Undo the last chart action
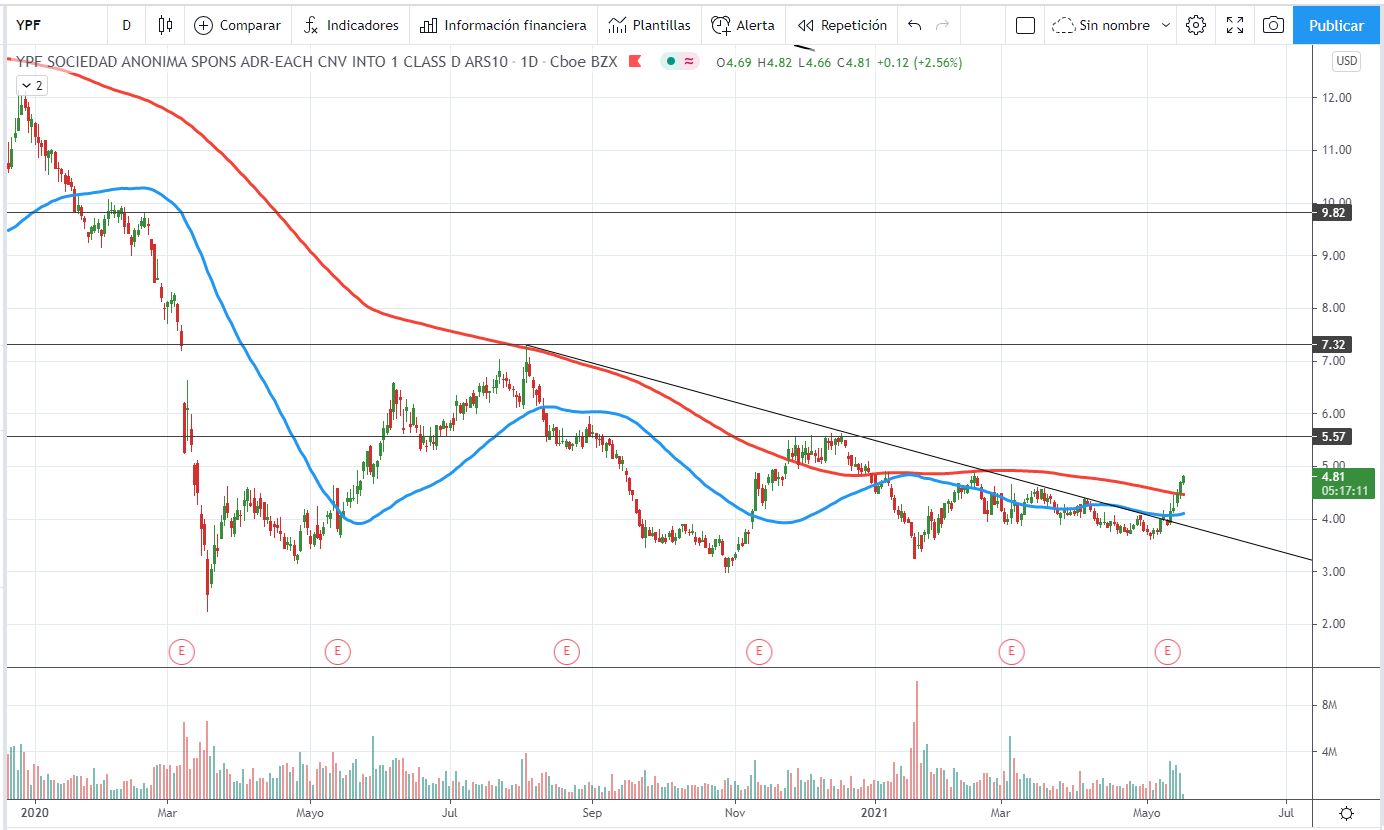Viewport: 1384px width, 830px height. [914, 25]
